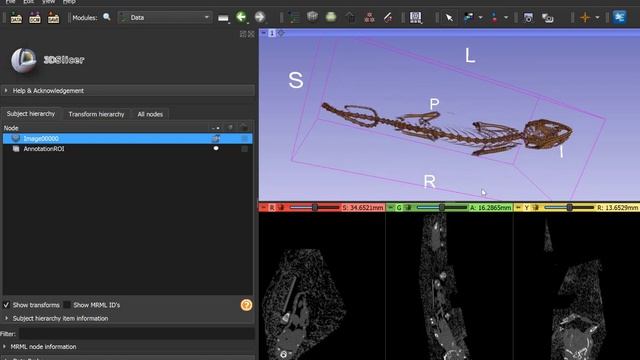Capture a screenshot with camera icon

(528, 18)
